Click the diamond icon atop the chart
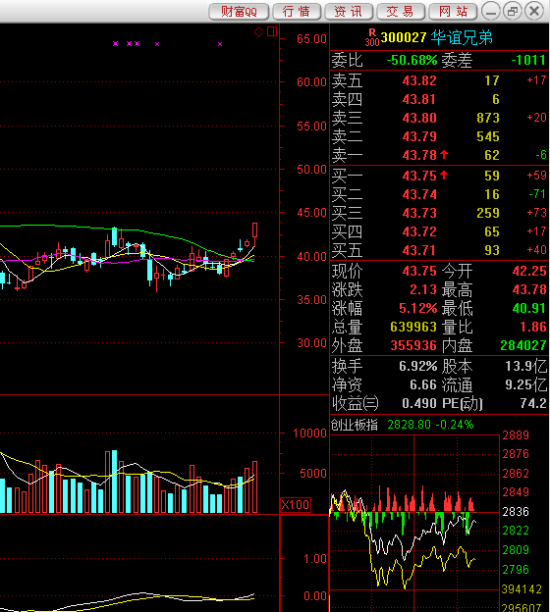550x612 pixels. [x=258, y=32]
